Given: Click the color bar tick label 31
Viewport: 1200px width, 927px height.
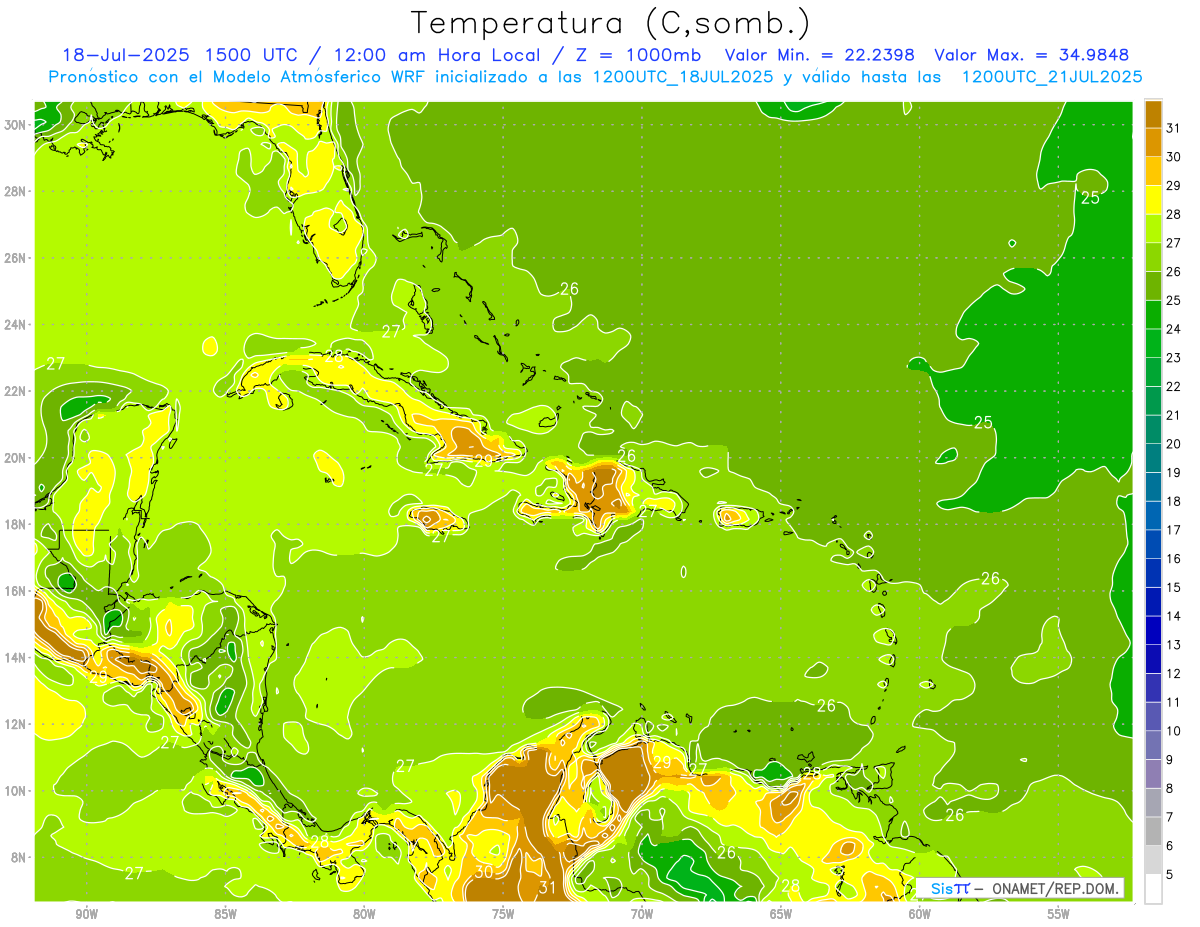Looking at the screenshot, I should (x=1174, y=128).
